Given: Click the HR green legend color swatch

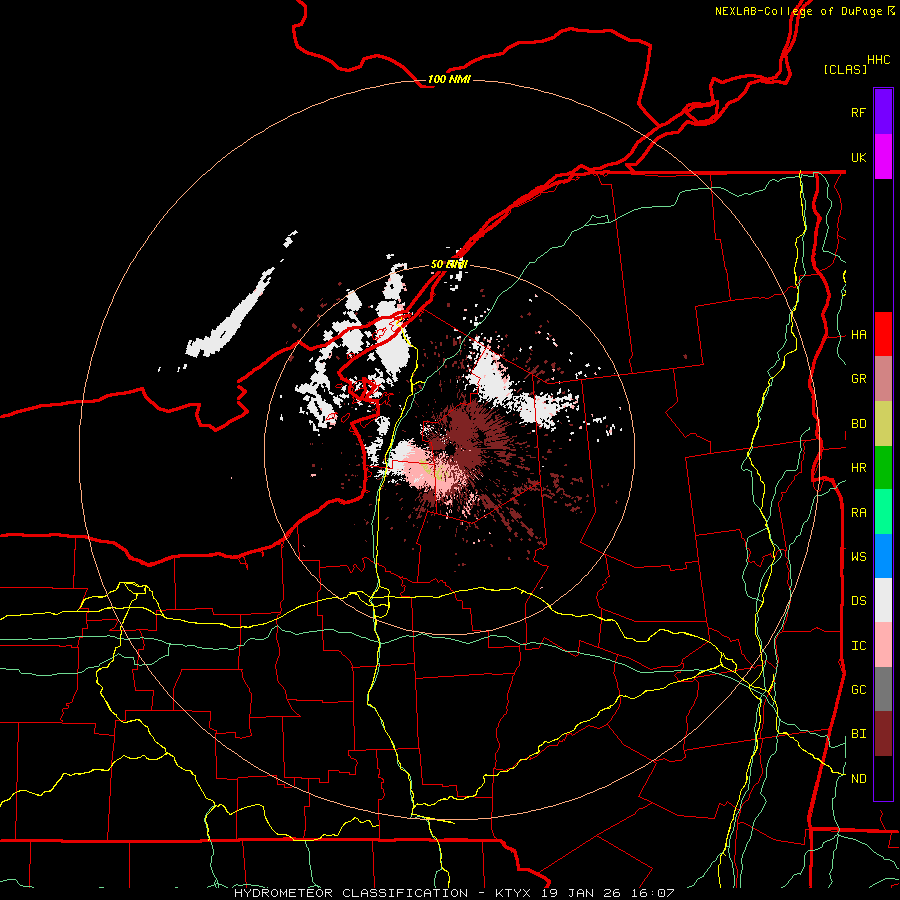Looking at the screenshot, I should tap(883, 468).
